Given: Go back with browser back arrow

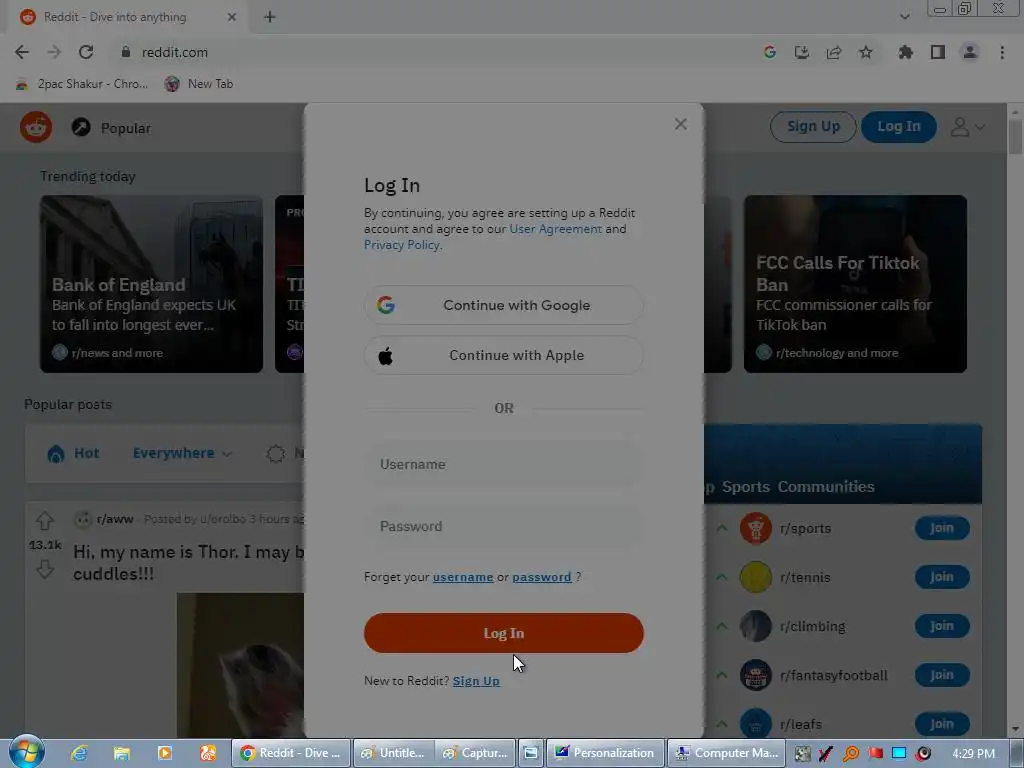Looking at the screenshot, I should coord(22,52).
